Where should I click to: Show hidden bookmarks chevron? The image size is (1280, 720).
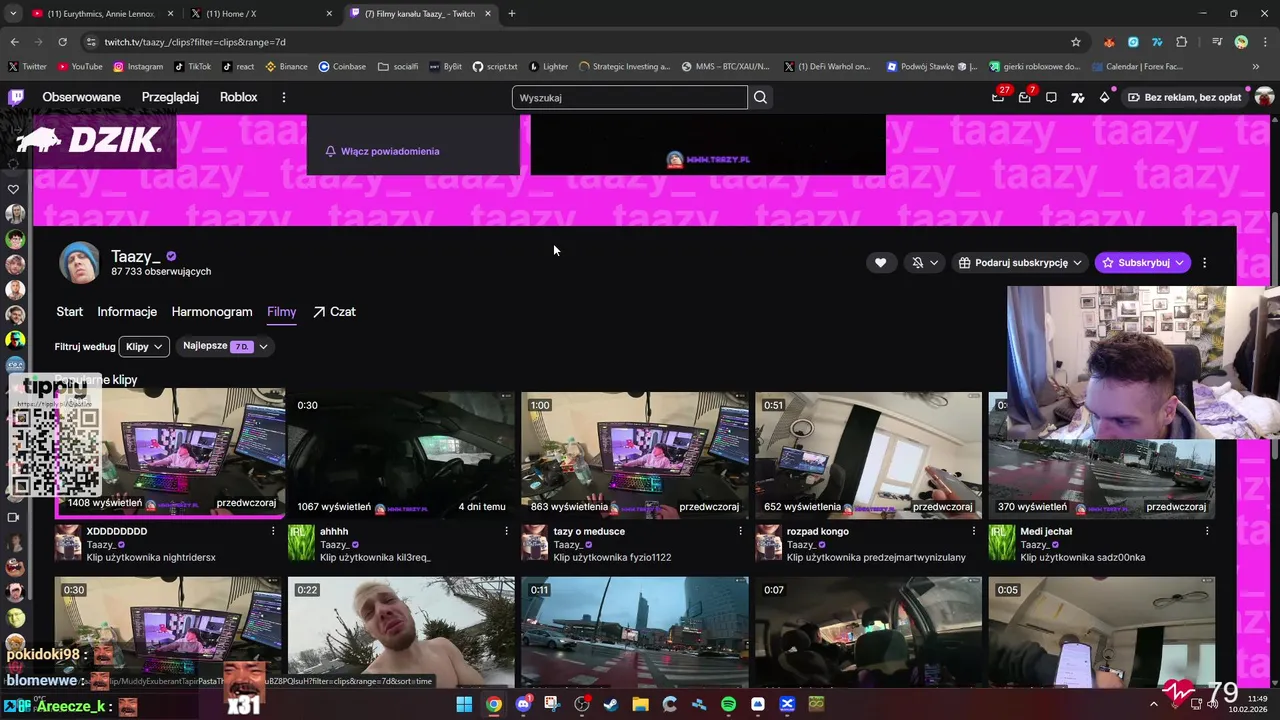[1256, 67]
